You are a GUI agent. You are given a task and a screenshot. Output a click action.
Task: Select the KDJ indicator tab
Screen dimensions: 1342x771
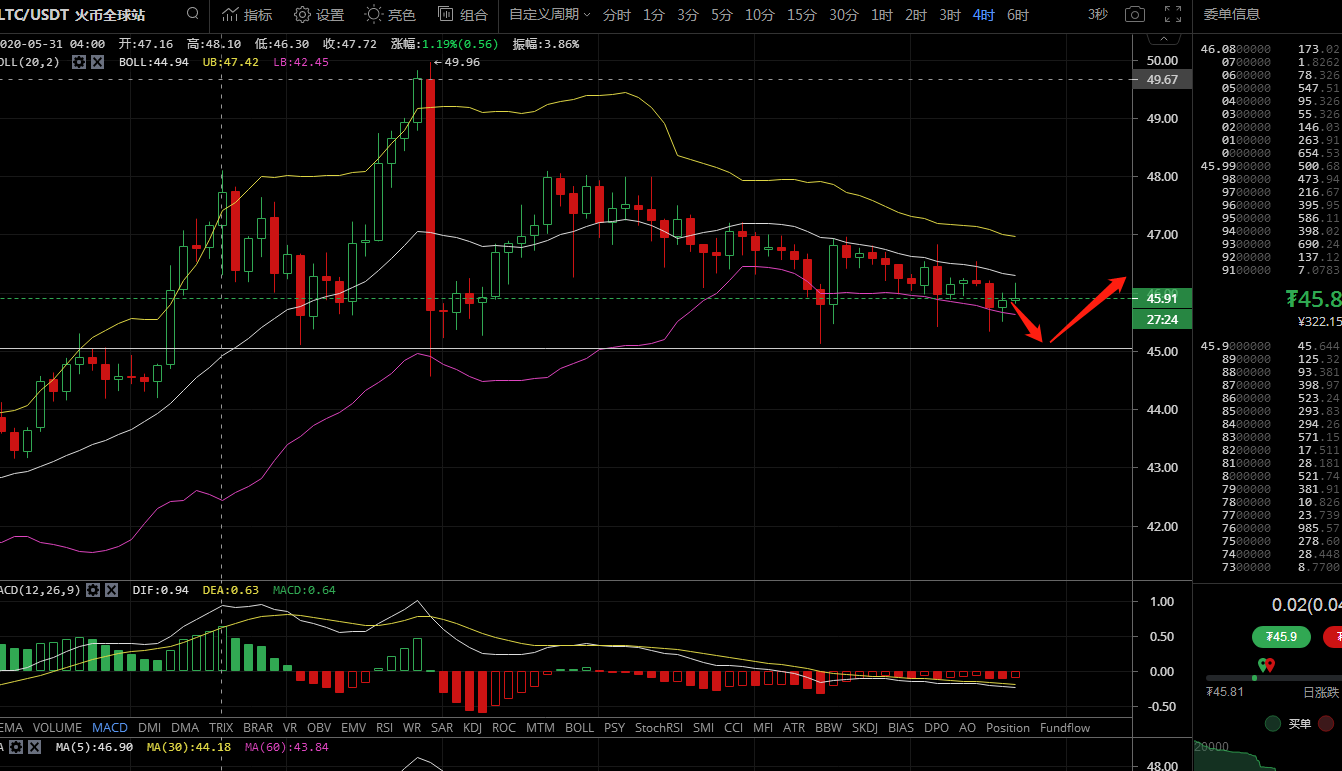point(472,728)
